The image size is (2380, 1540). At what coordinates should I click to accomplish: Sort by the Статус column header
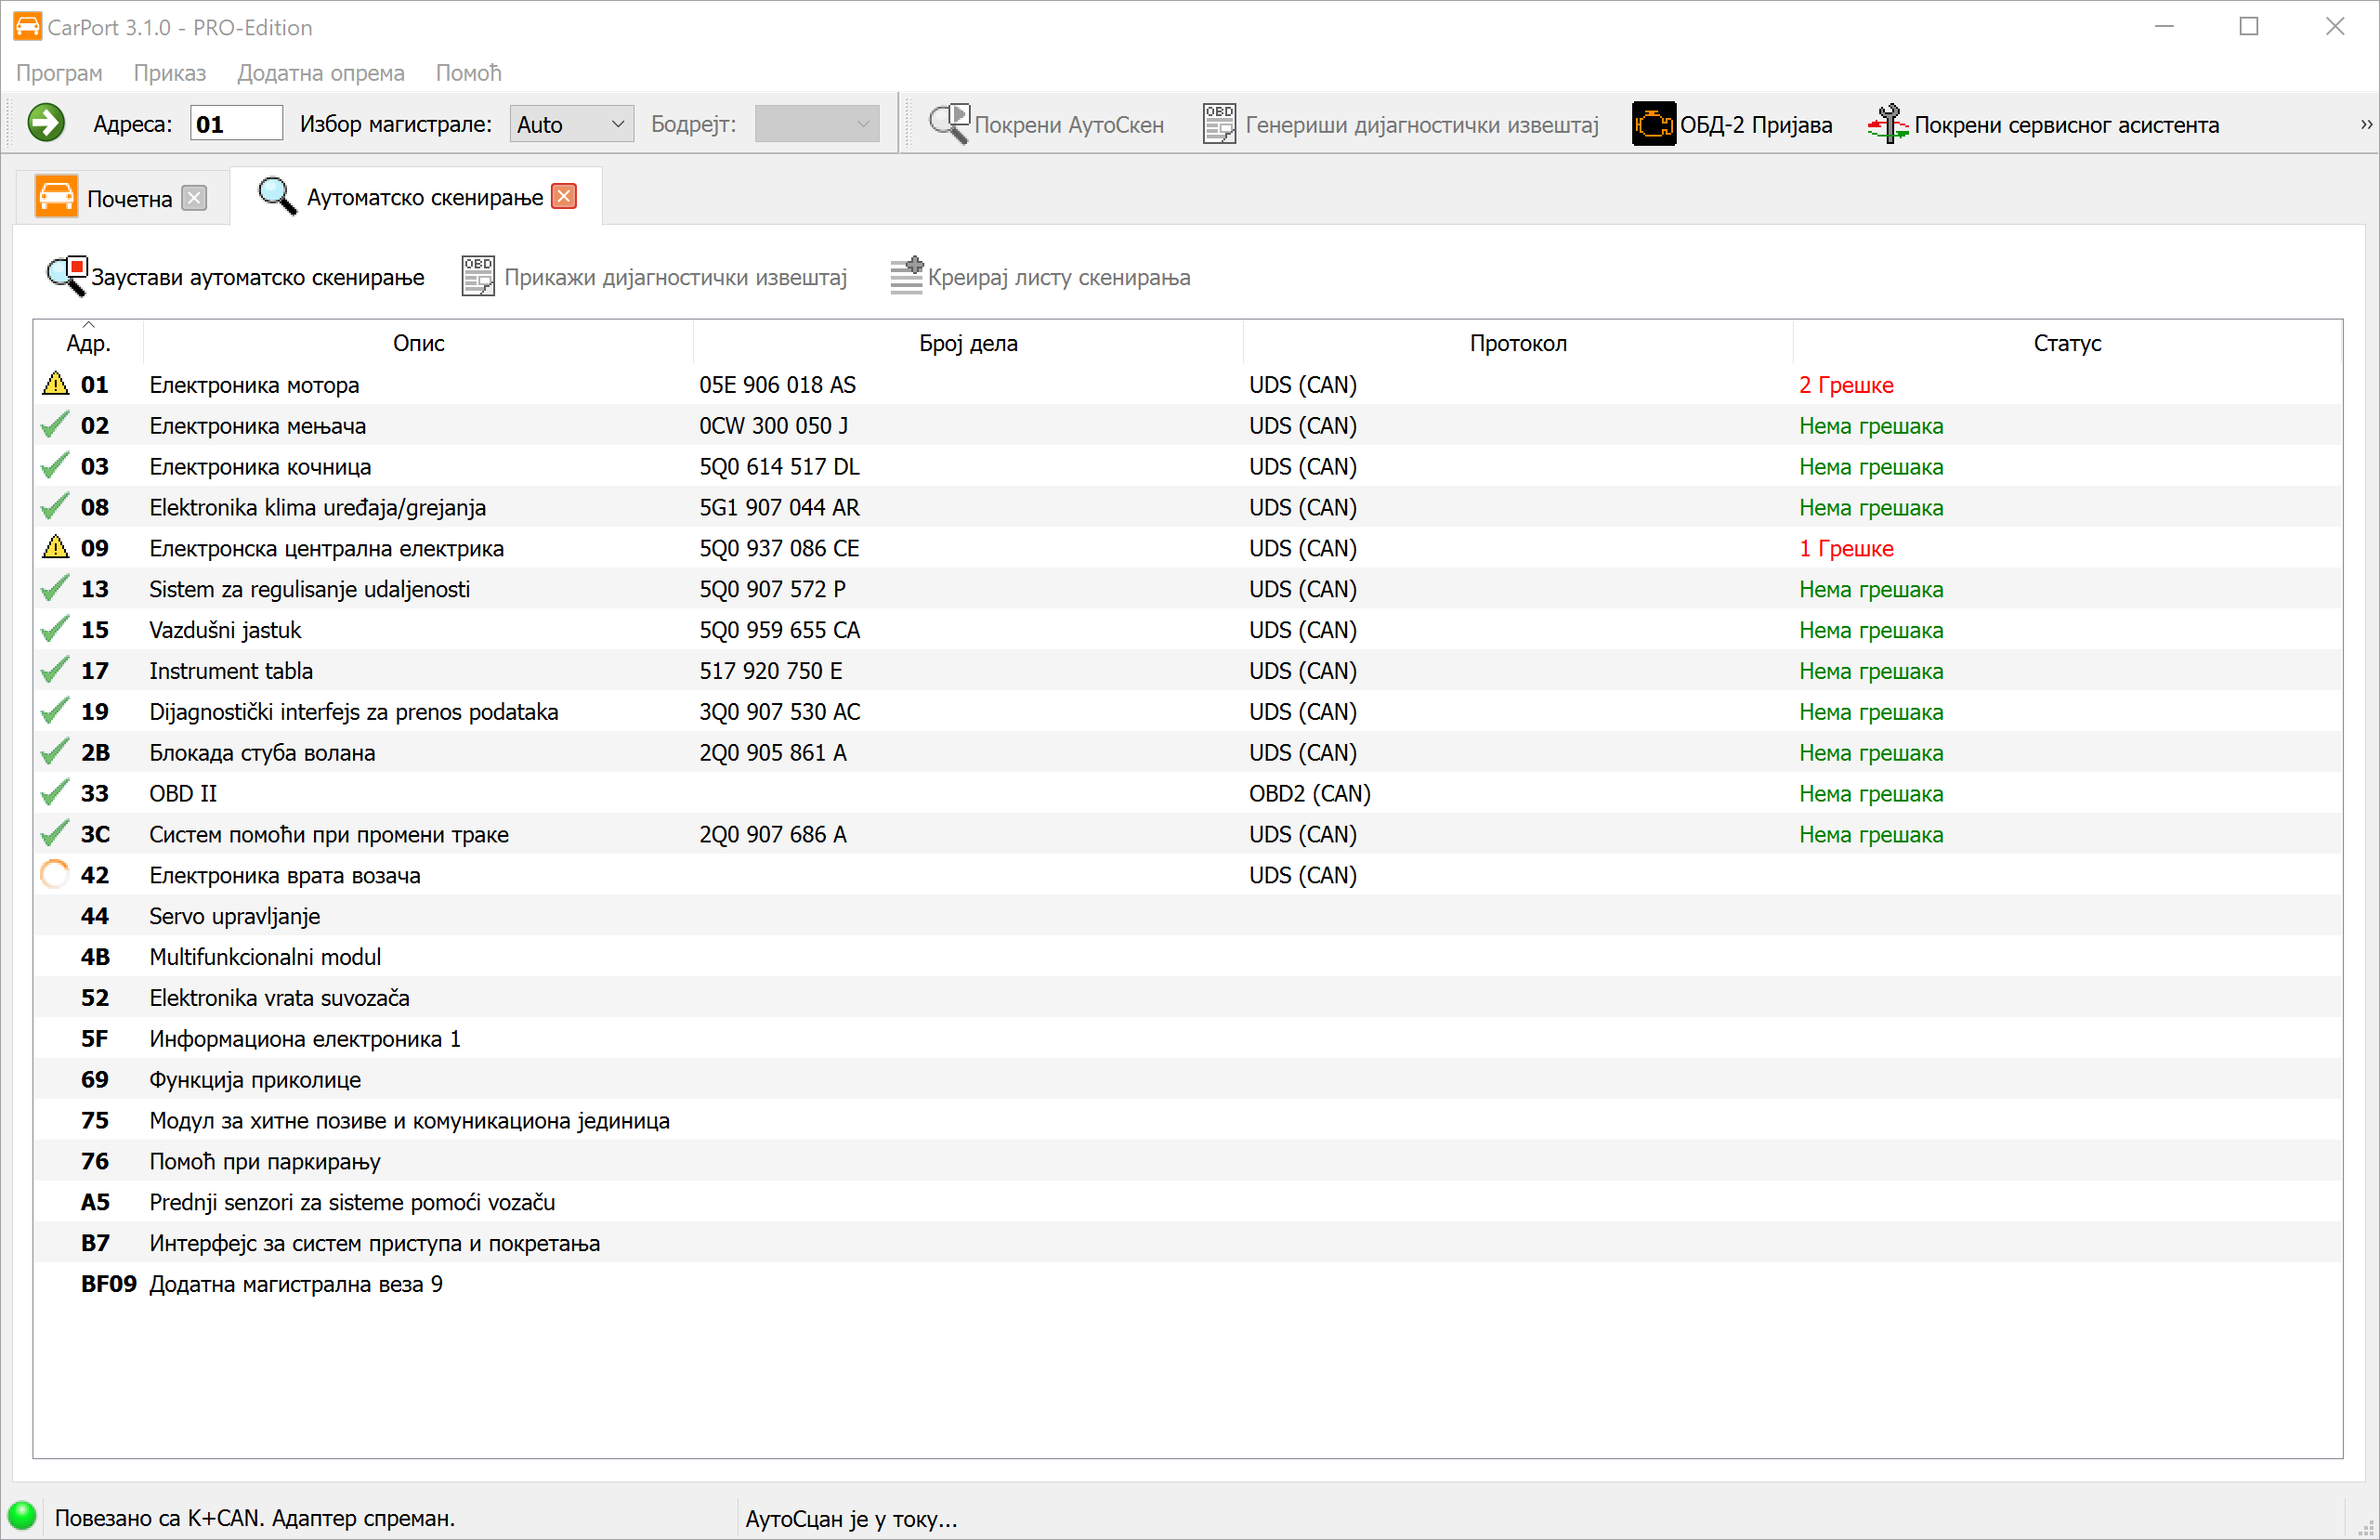pyautogui.click(x=2066, y=343)
